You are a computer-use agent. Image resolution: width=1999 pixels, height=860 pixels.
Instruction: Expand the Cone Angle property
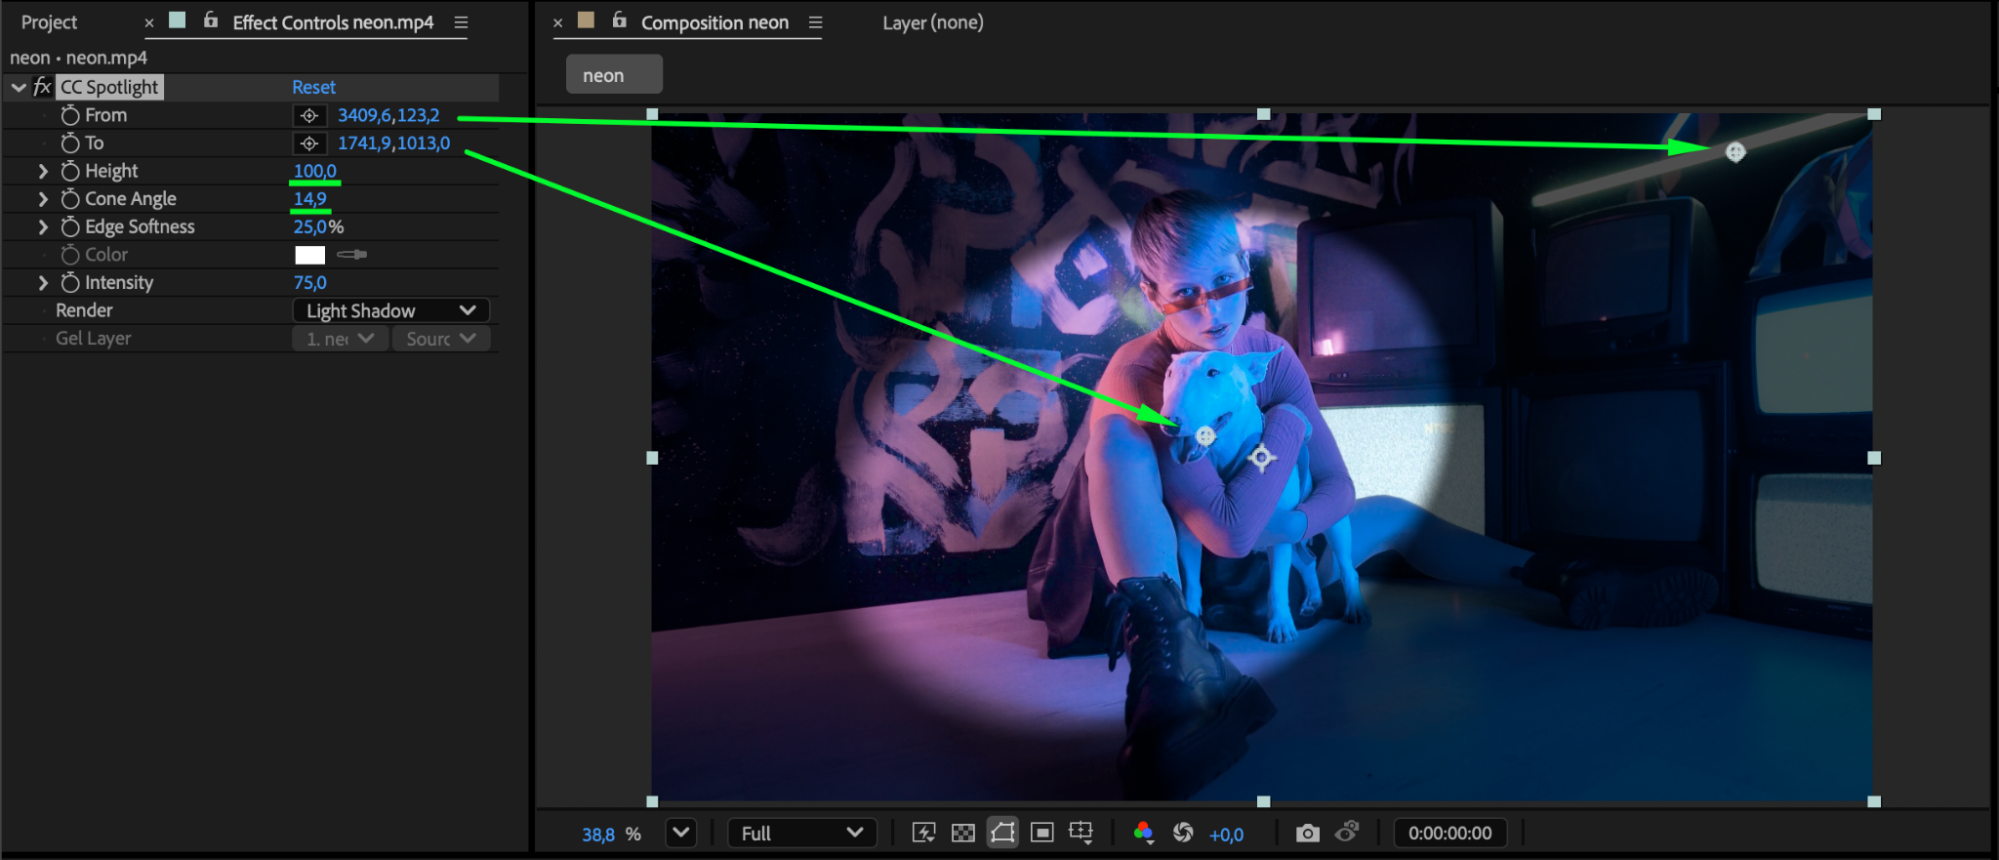[43, 199]
